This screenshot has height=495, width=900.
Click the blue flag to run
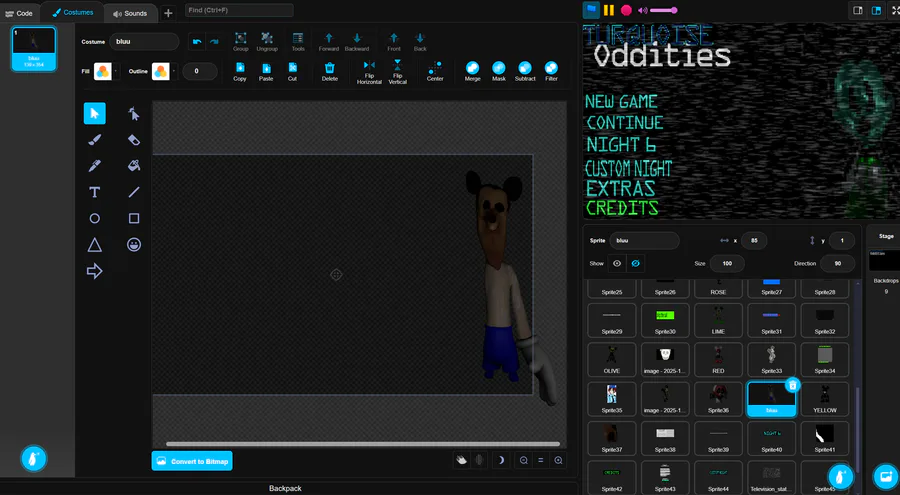[591, 10]
